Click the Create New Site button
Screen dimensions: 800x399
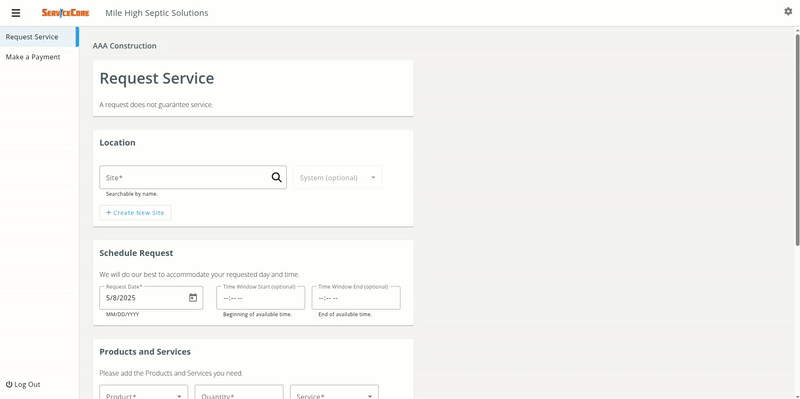pos(135,212)
